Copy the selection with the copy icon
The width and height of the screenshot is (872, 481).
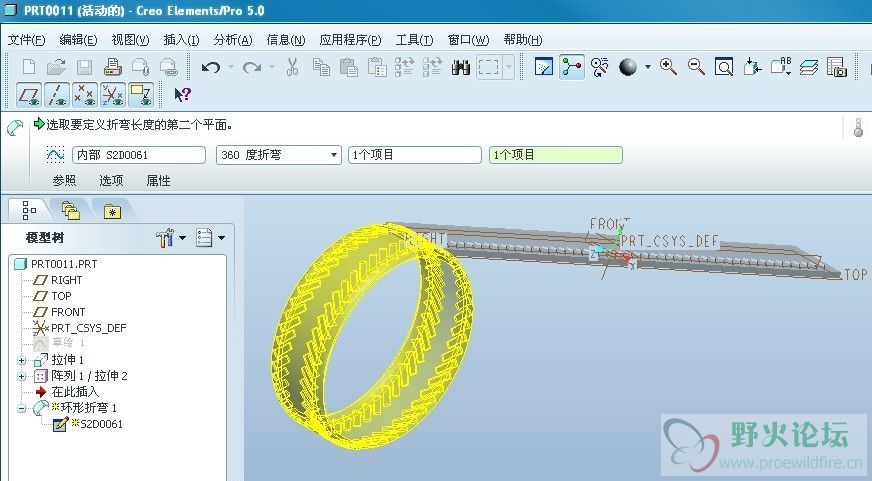(x=321, y=67)
